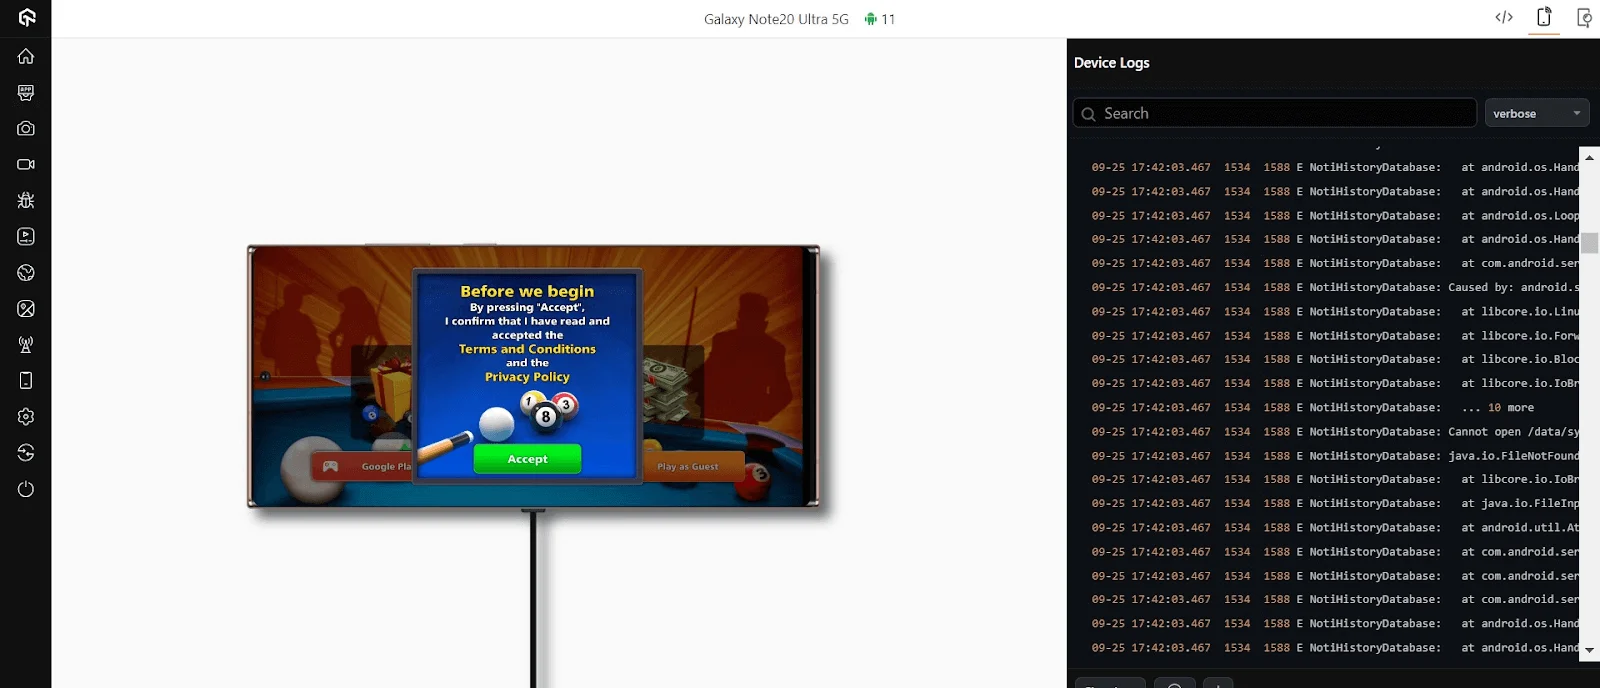Viewport: 1600px width, 688px height.
Task: Take a screenshot with the camera icon
Action: [26, 128]
